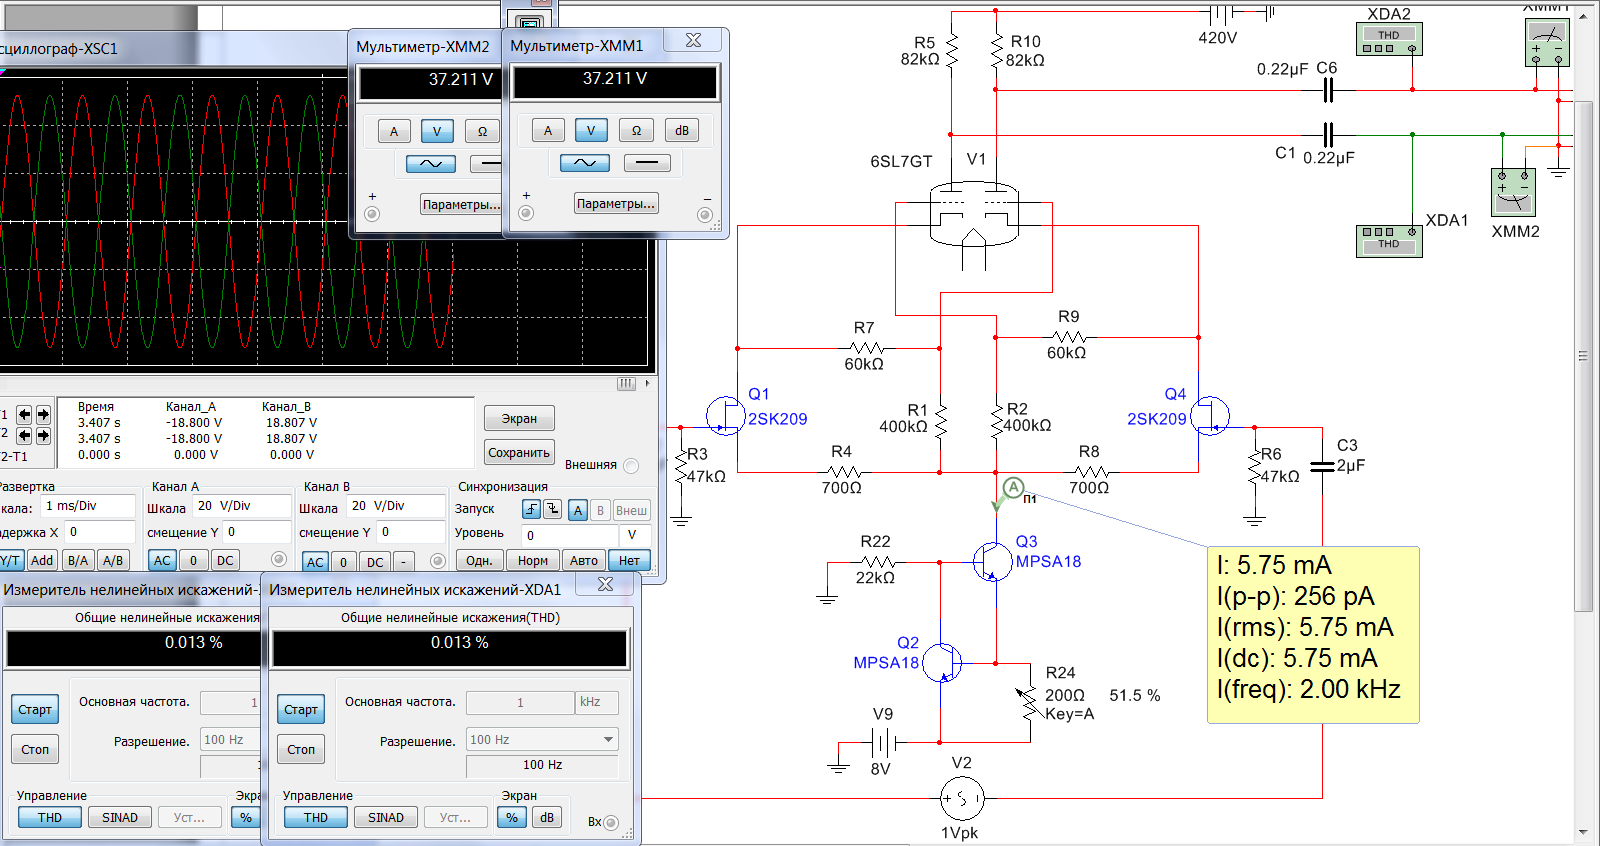Open the XDA1 distortion analyzer instrument icon
Screen dimensions: 1600x846
pos(1389,240)
